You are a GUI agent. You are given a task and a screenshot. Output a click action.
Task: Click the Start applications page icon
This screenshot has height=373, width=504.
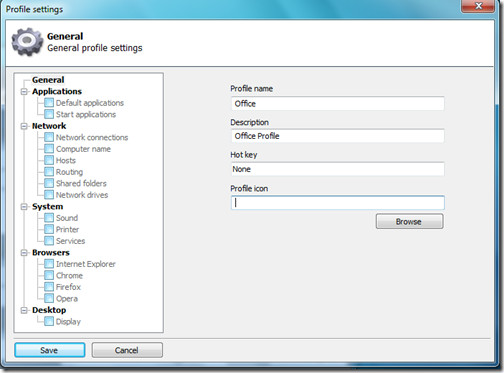pos(49,114)
